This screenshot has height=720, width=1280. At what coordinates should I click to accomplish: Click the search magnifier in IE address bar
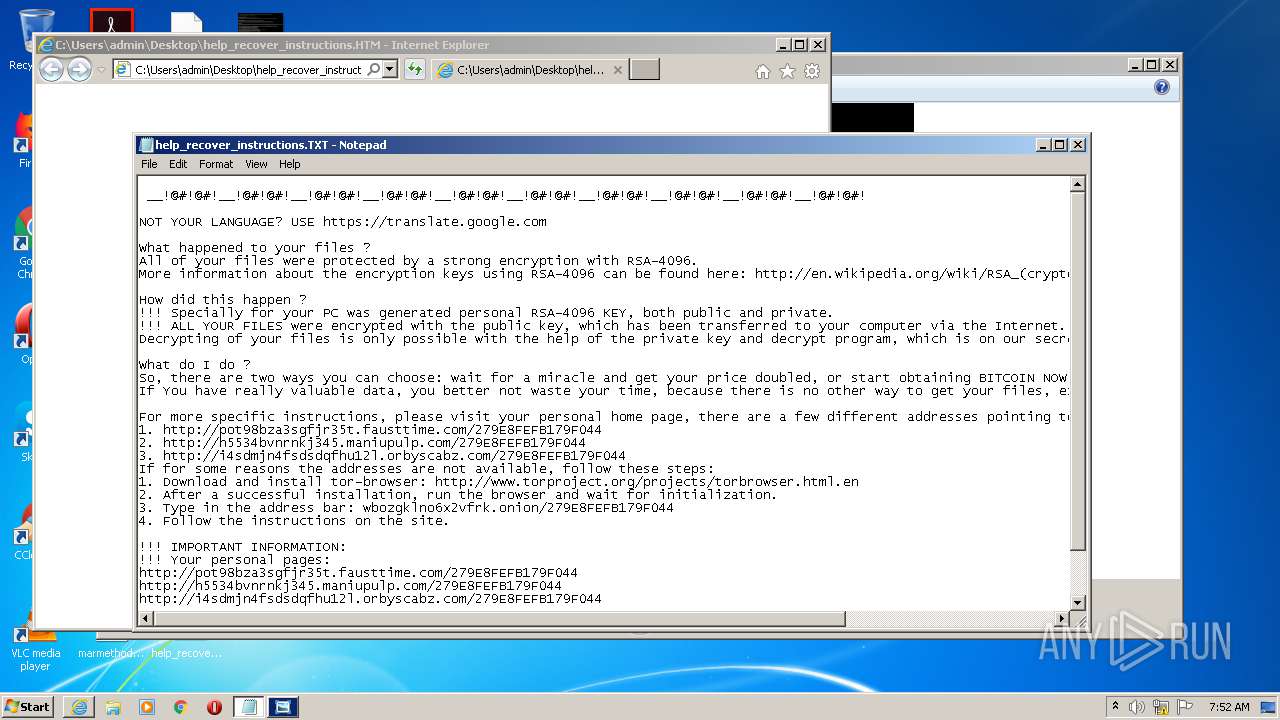[x=373, y=70]
